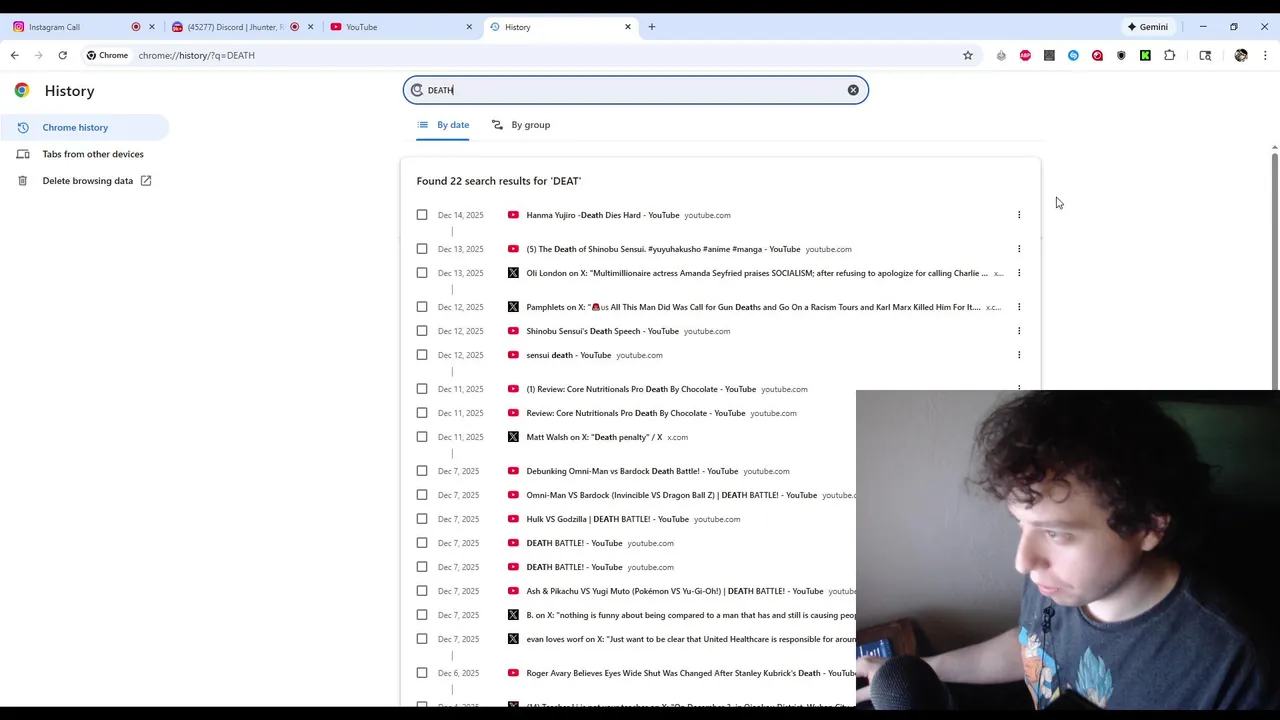The height and width of the screenshot is (720, 1280).
Task: Bookmark this page with the star
Action: (x=968, y=55)
